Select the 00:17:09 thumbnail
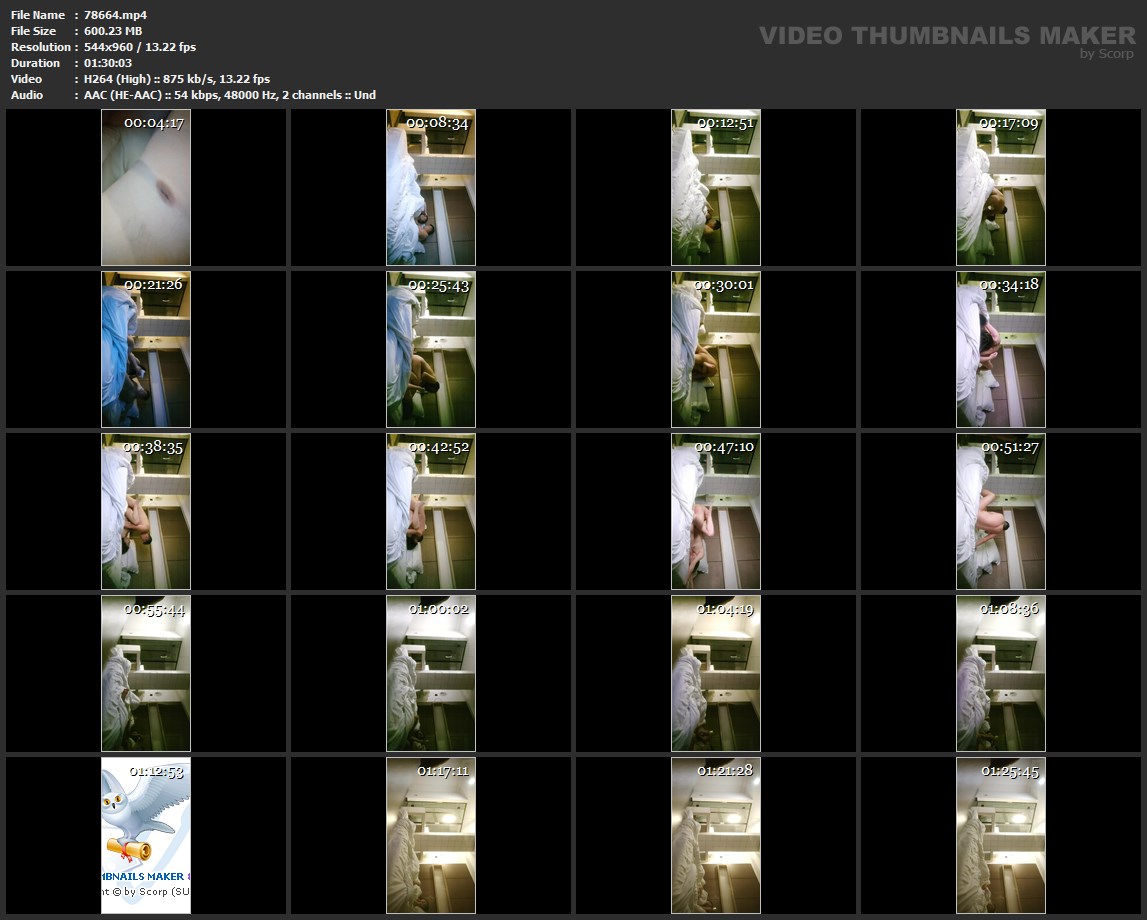The width and height of the screenshot is (1147, 920). pyautogui.click(x=1001, y=187)
